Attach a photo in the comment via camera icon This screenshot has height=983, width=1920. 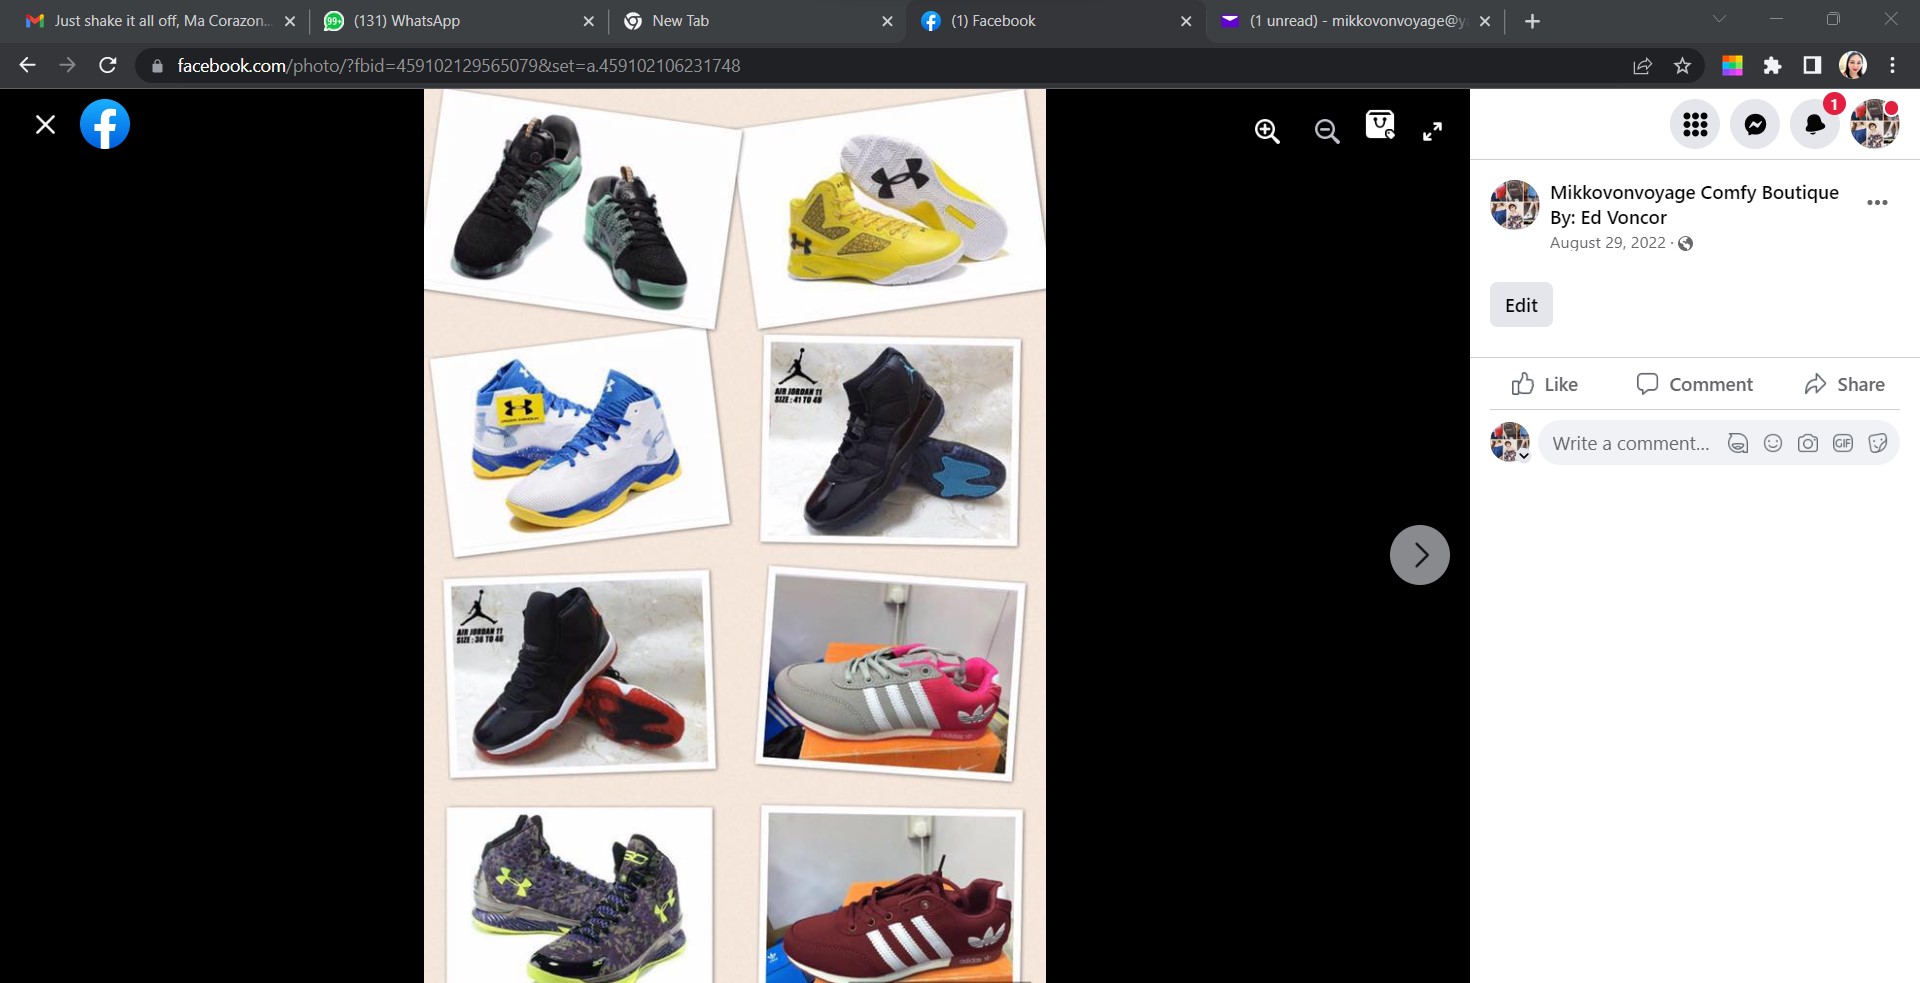pyautogui.click(x=1808, y=442)
